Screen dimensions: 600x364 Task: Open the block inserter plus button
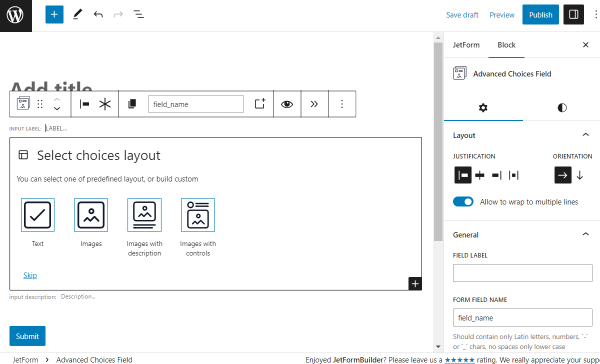54,15
